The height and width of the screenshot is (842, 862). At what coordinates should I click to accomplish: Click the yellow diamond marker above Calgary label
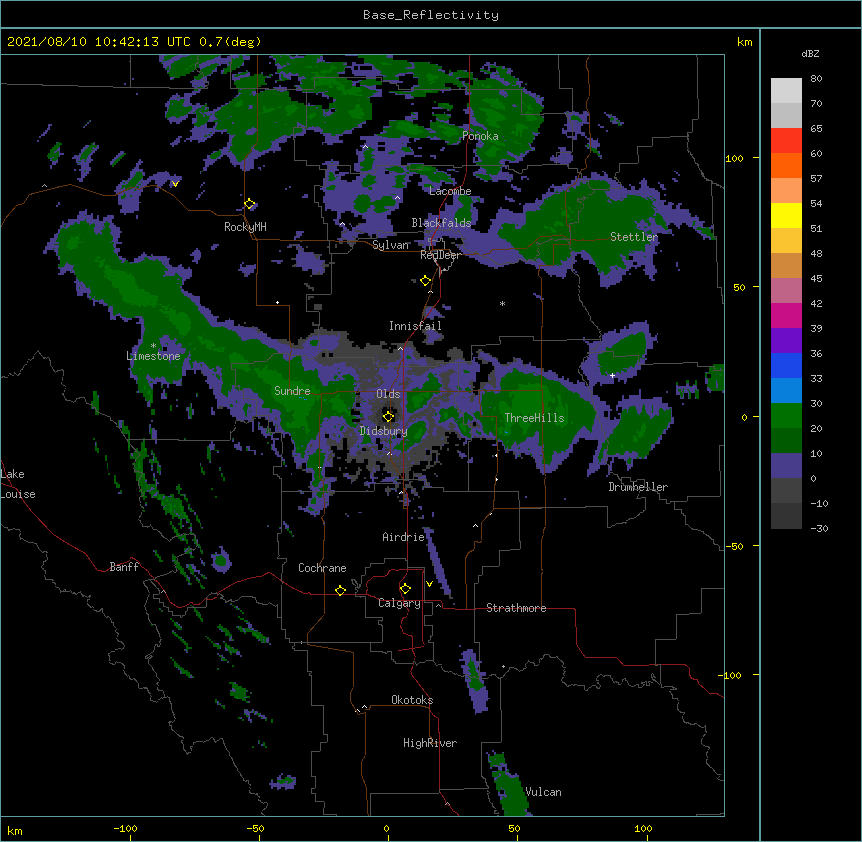click(405, 589)
